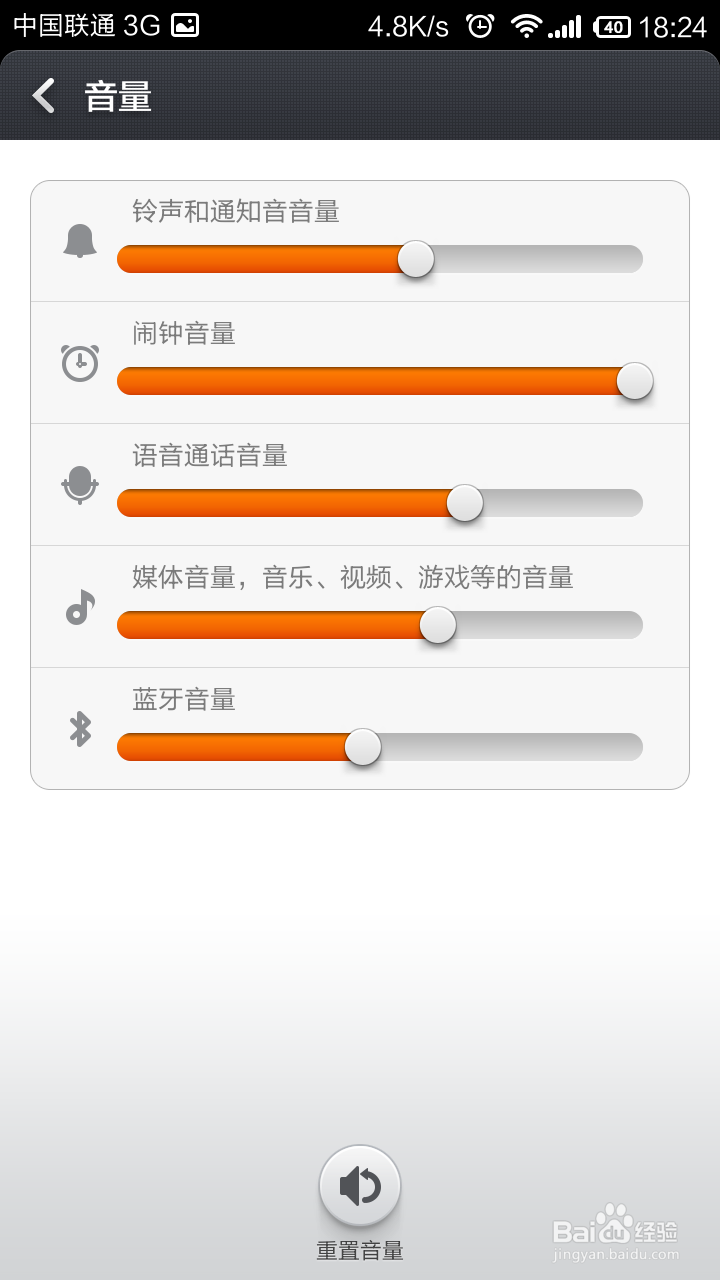Tap the Bluetooth volume icon

click(80, 729)
